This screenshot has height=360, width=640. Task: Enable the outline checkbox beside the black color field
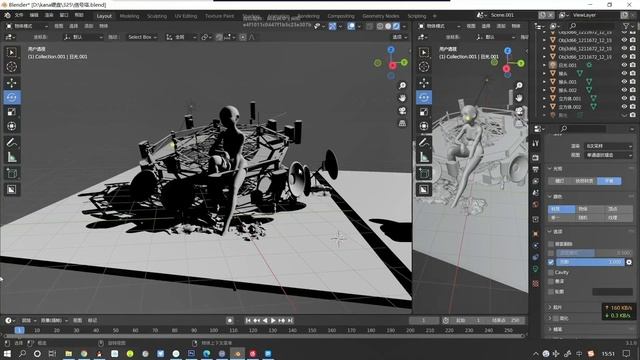pyautogui.click(x=551, y=291)
